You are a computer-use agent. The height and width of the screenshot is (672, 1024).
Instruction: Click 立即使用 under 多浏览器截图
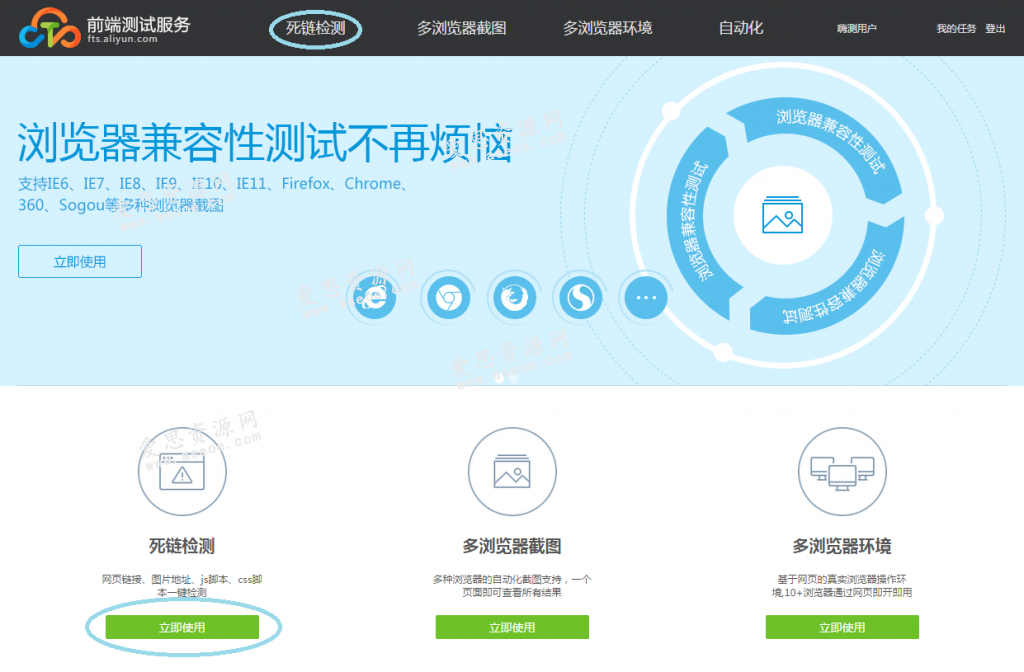512,627
